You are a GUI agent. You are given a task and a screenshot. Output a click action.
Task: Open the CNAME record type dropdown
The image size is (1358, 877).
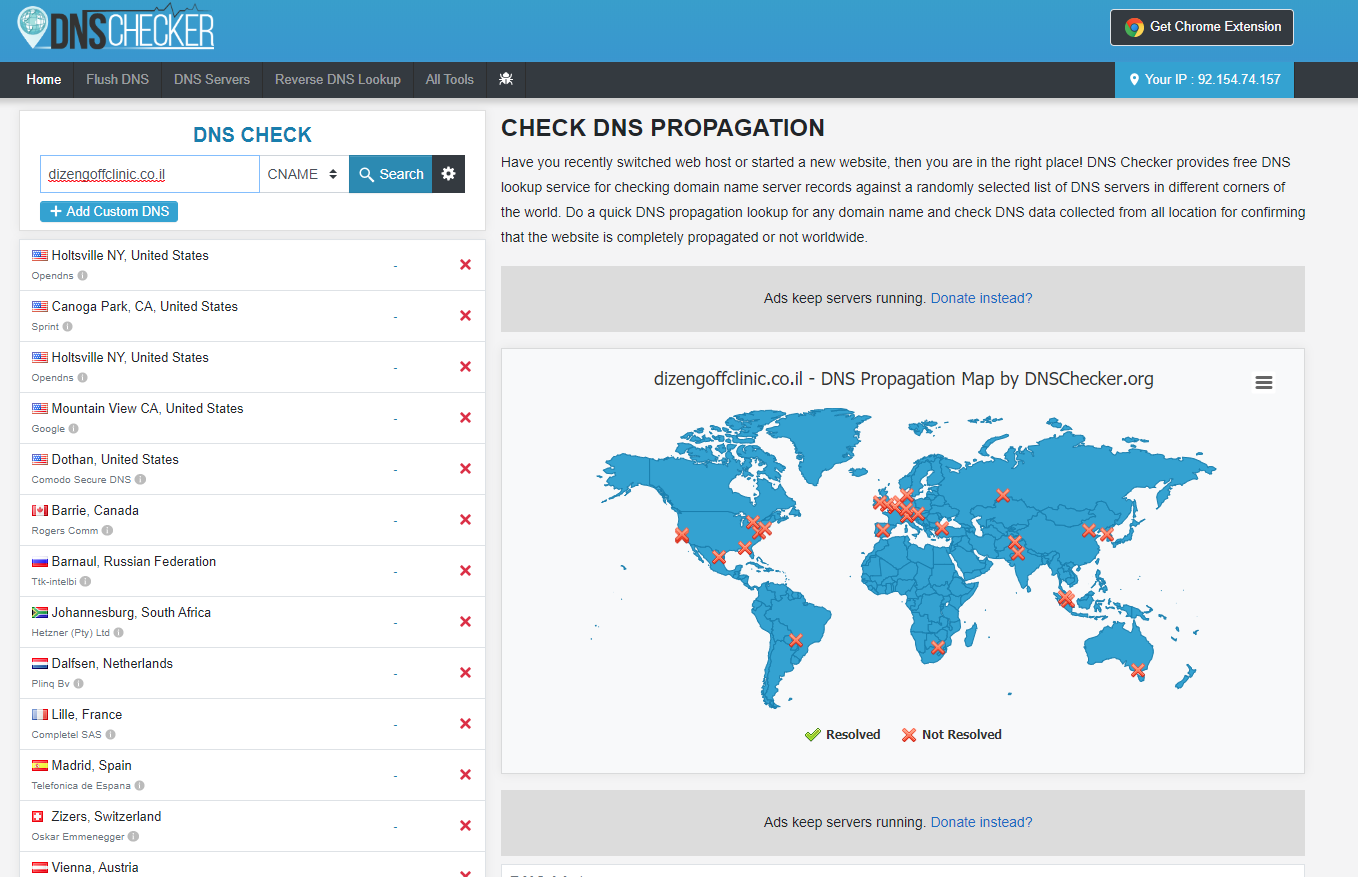(x=304, y=174)
